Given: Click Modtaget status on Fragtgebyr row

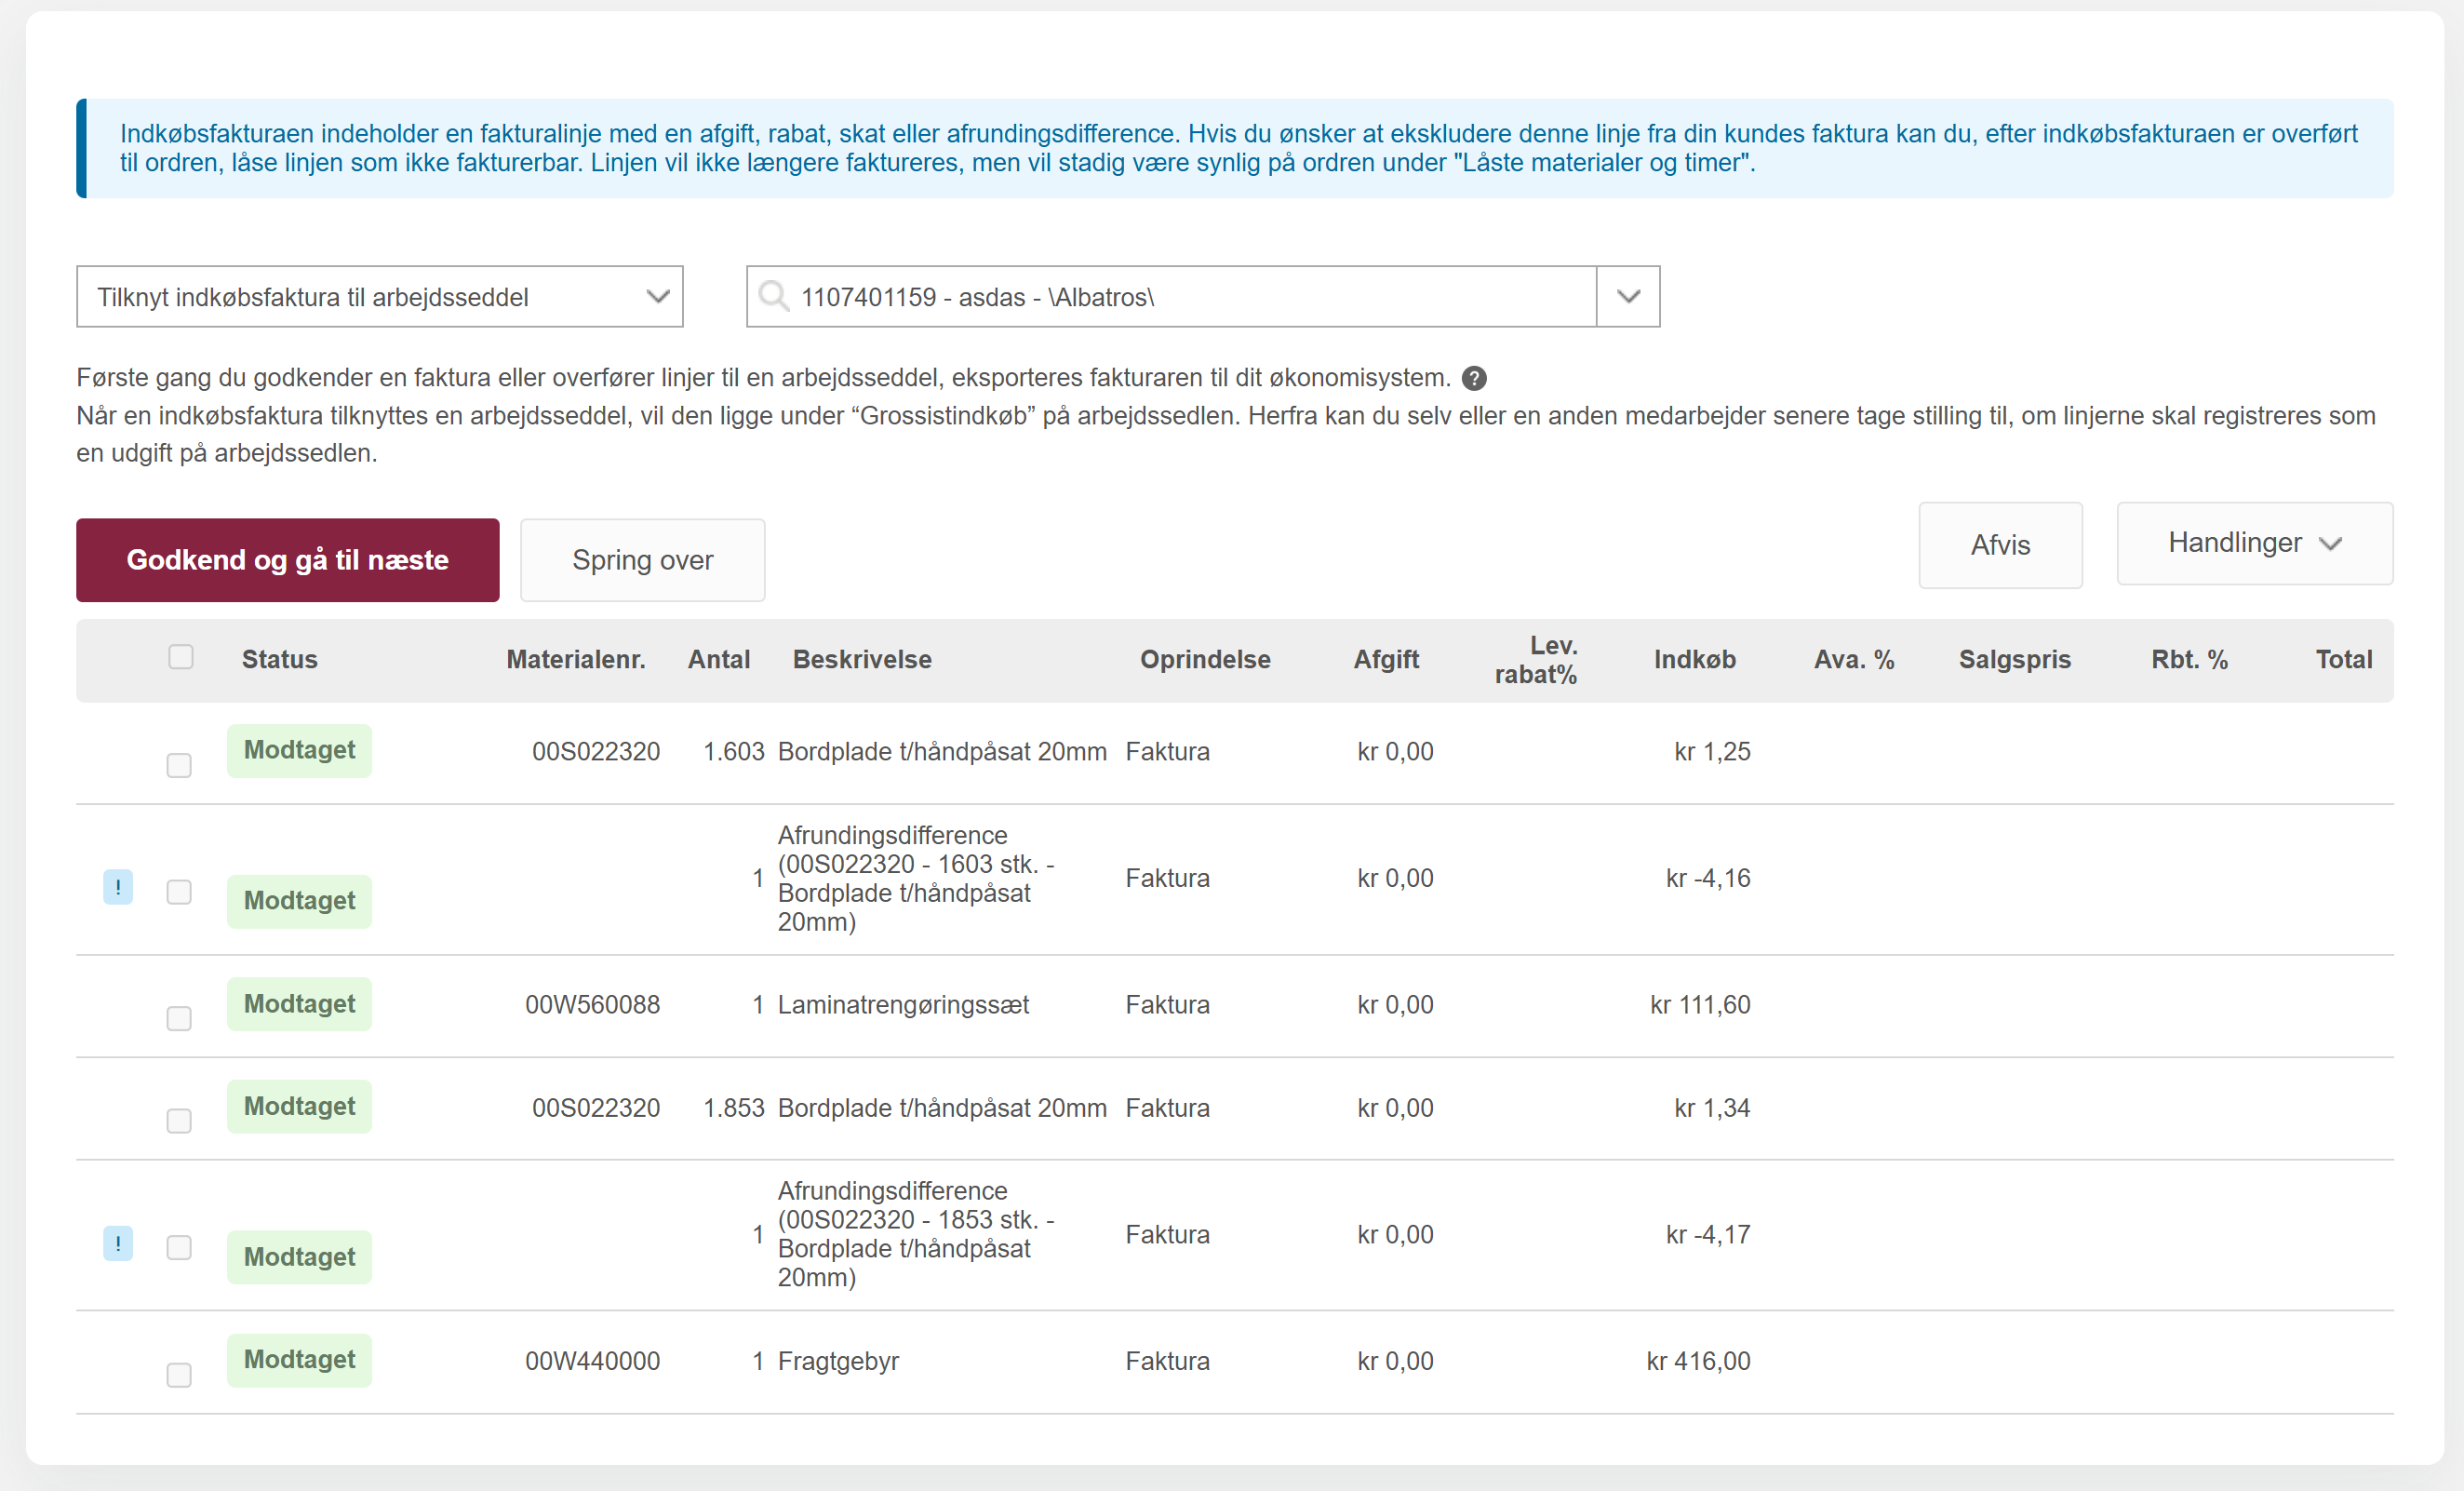Looking at the screenshot, I should pos(299,1360).
